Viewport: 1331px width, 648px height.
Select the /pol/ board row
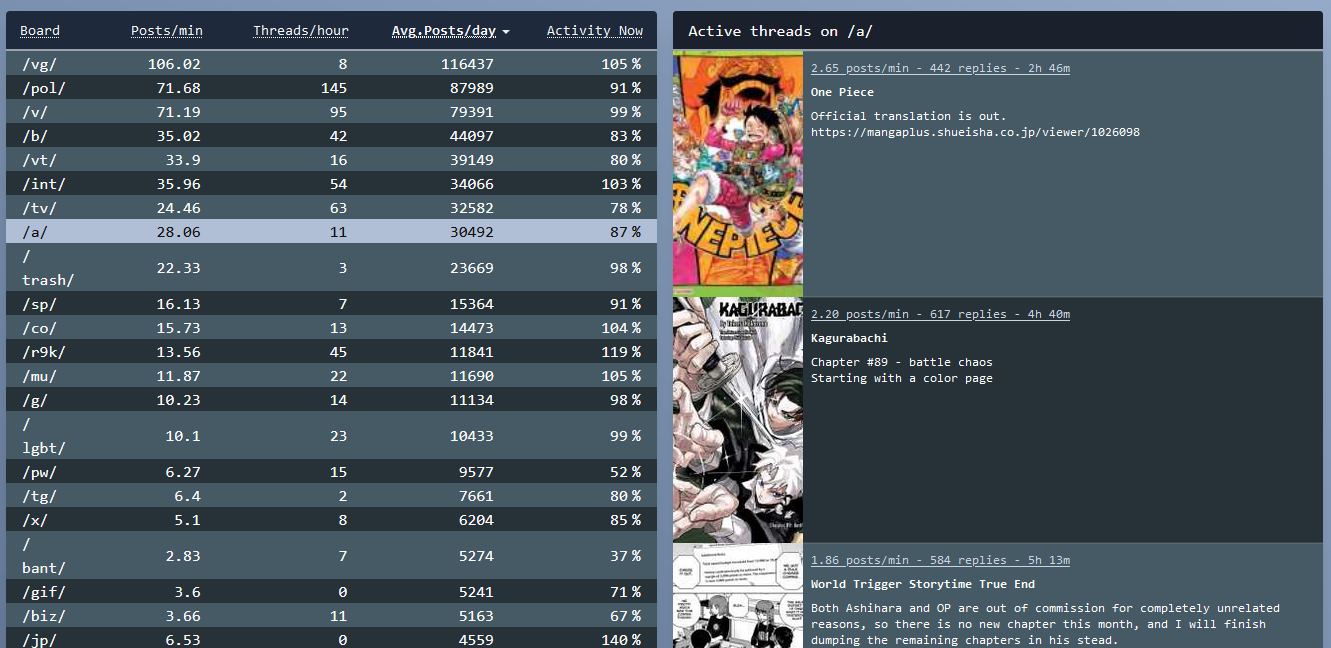coord(332,87)
